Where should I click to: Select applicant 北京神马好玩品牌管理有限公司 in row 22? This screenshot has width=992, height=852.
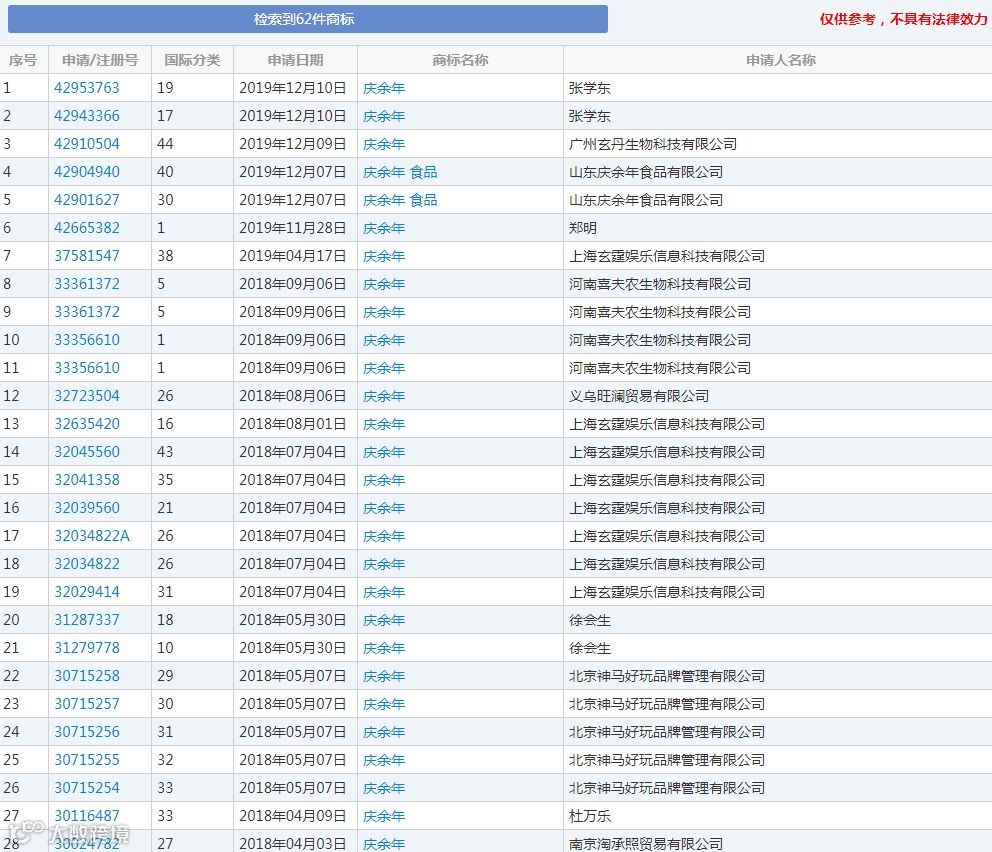(667, 676)
